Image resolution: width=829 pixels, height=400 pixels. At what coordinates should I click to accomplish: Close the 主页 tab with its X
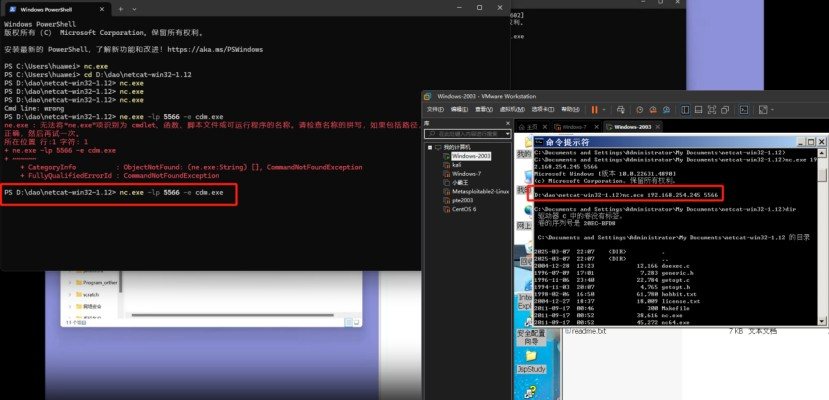click(544, 127)
